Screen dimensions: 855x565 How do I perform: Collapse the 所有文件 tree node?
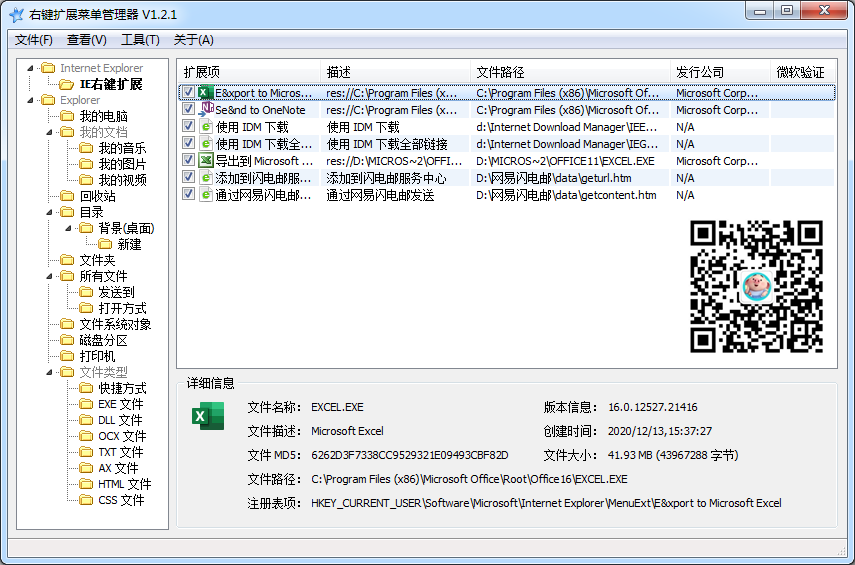point(50,277)
